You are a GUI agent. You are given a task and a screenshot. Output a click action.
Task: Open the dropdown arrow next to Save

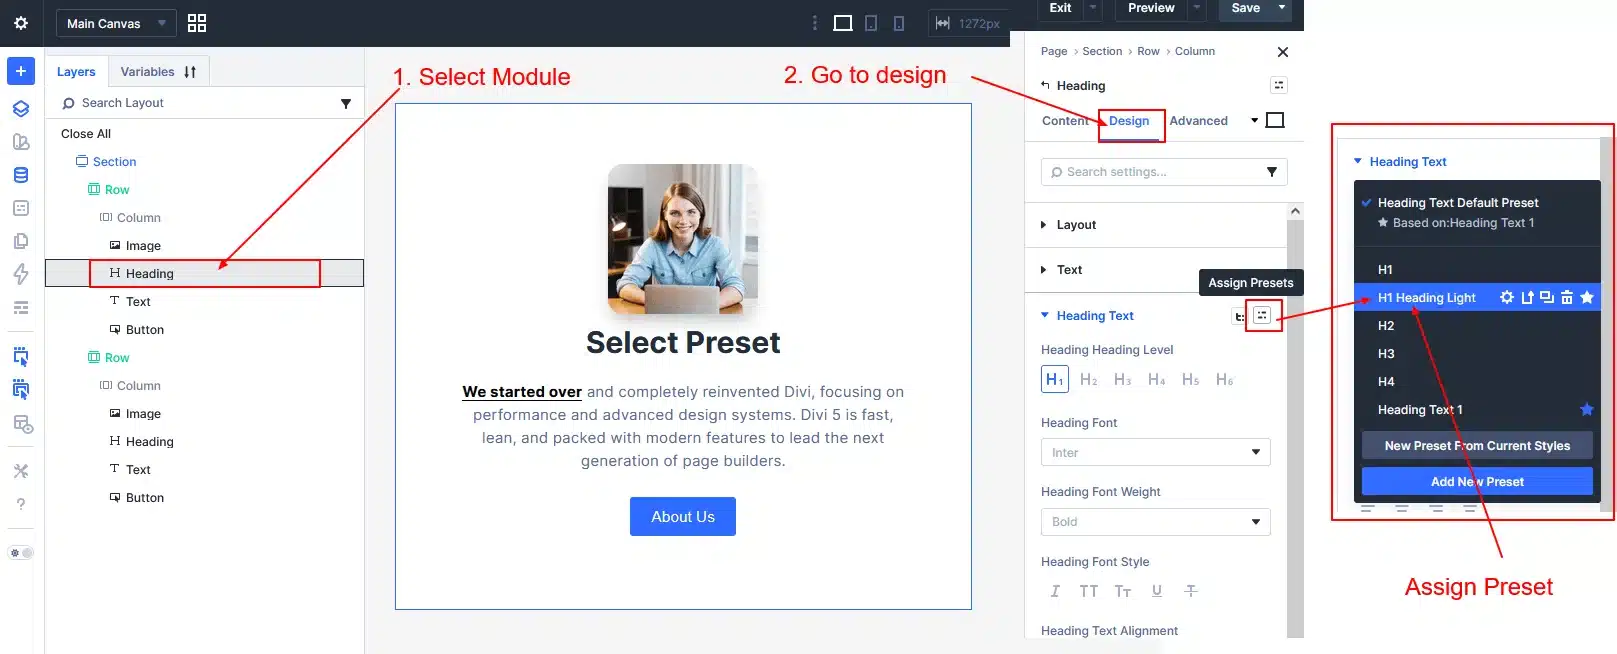[1282, 8]
